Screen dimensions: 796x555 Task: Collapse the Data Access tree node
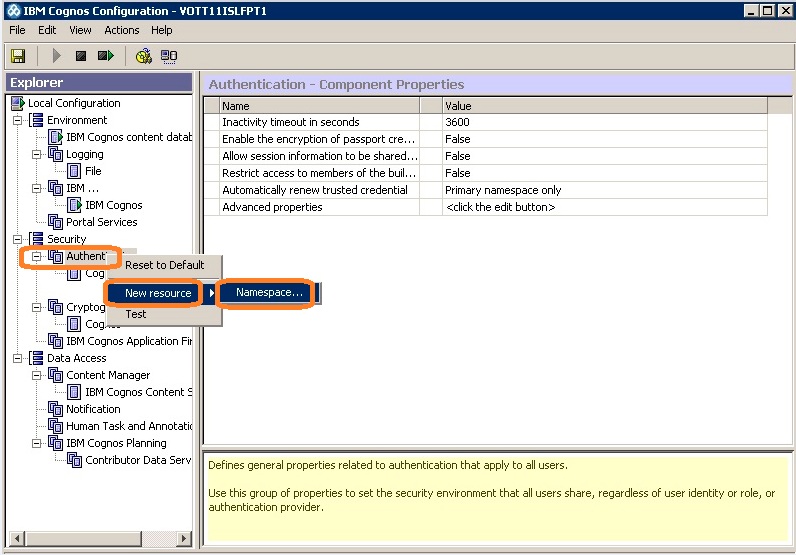click(x=18, y=358)
